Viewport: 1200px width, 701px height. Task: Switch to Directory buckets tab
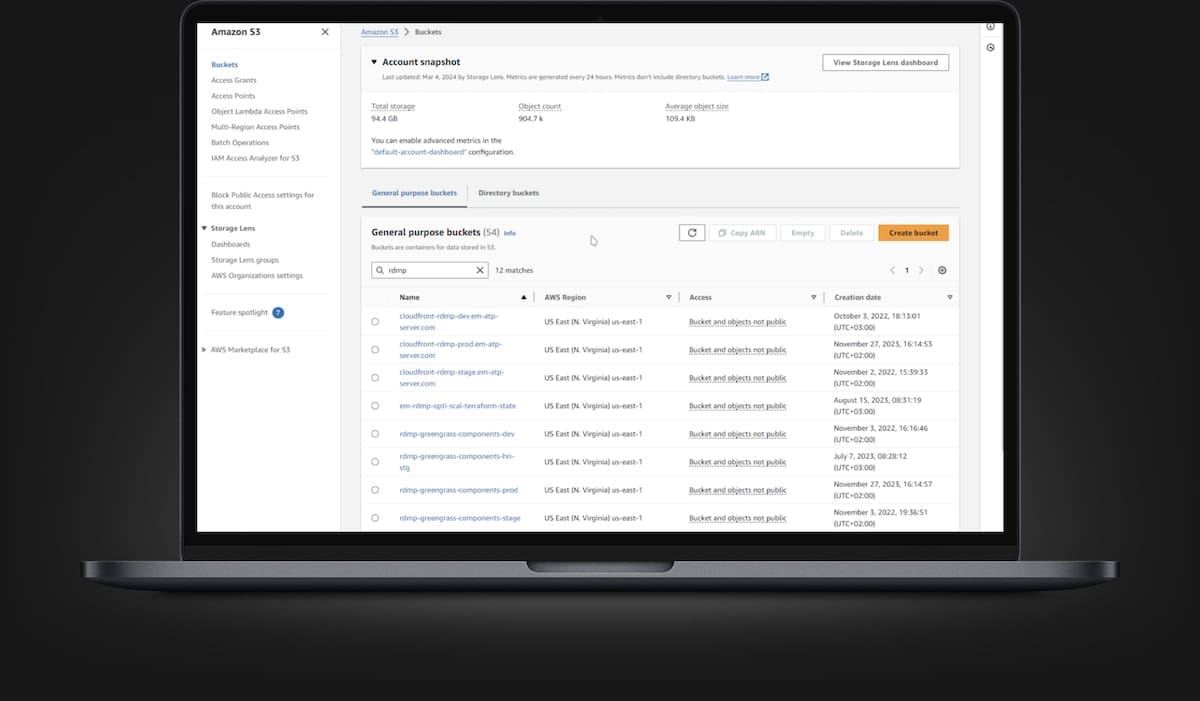508,193
